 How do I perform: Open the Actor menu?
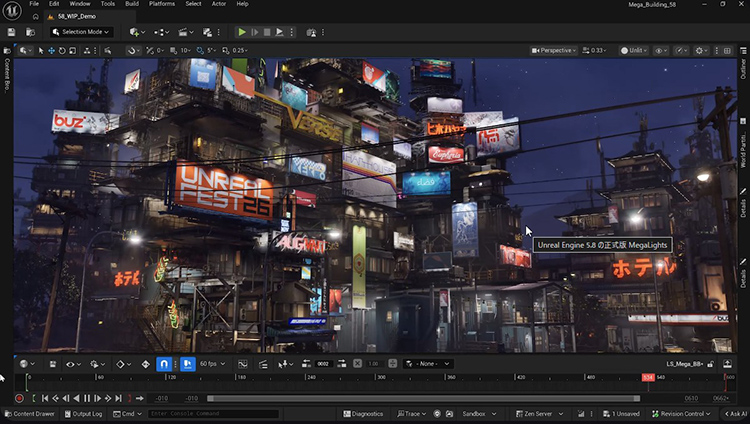pos(219,4)
